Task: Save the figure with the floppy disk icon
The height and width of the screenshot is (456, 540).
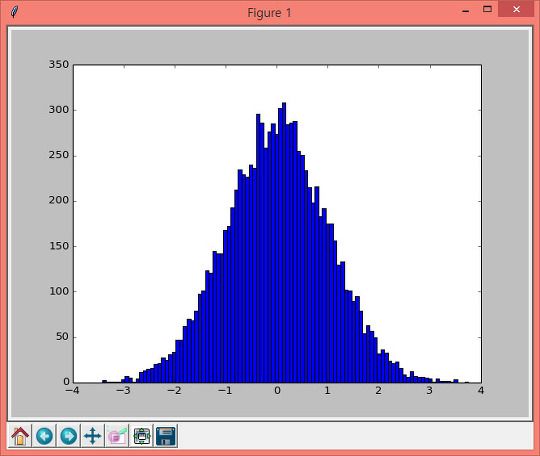Action: click(166, 436)
